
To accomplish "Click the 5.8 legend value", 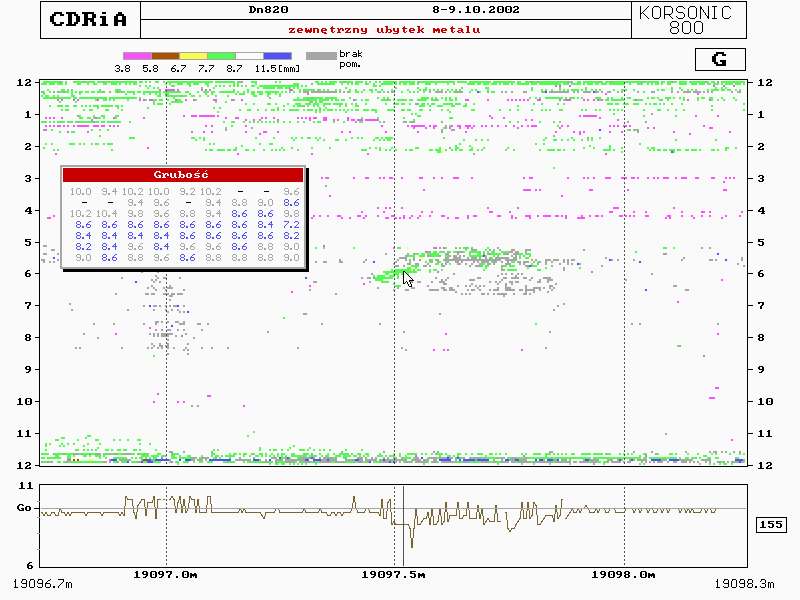I will 151,68.
